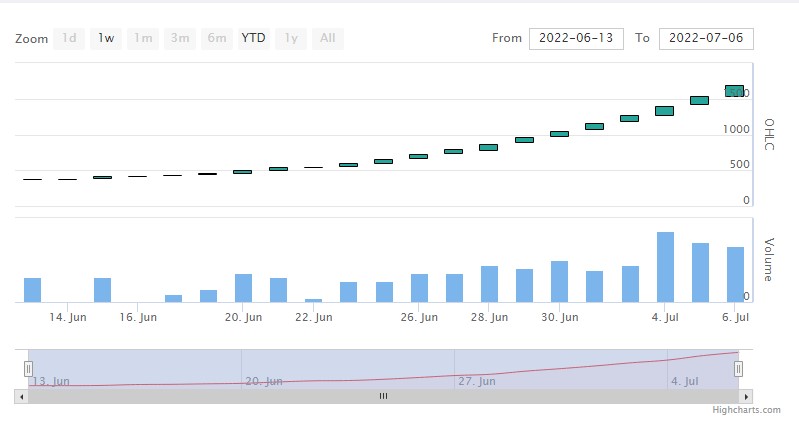Image resolution: width=799 pixels, height=426 pixels.
Task: Grab the right navigator handle
Action: [739, 369]
